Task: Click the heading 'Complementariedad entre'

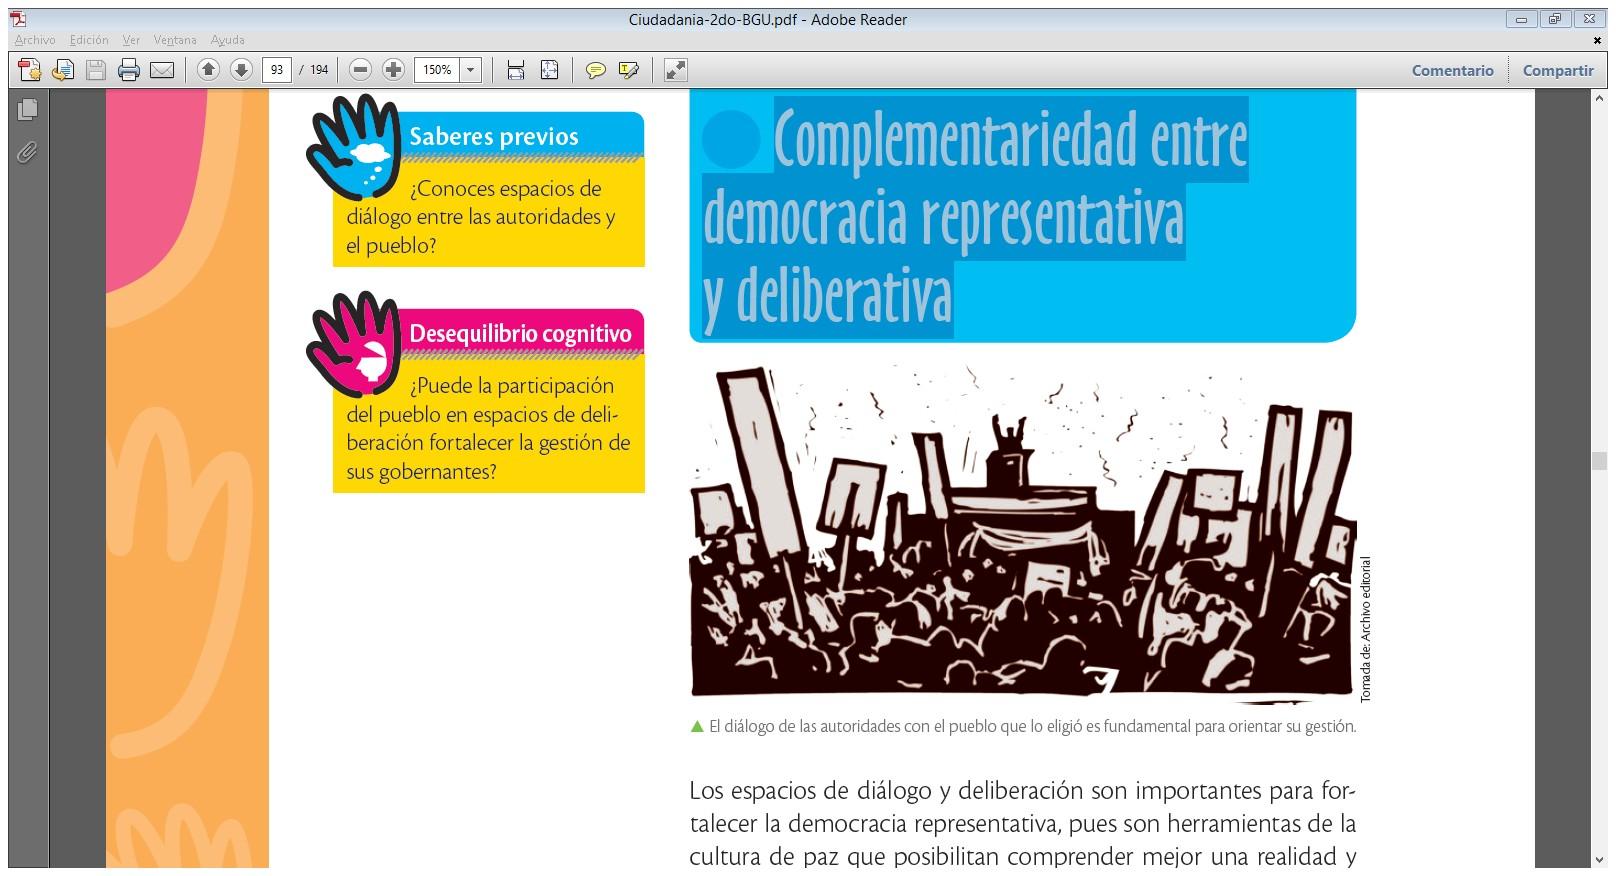Action: click(x=1011, y=140)
